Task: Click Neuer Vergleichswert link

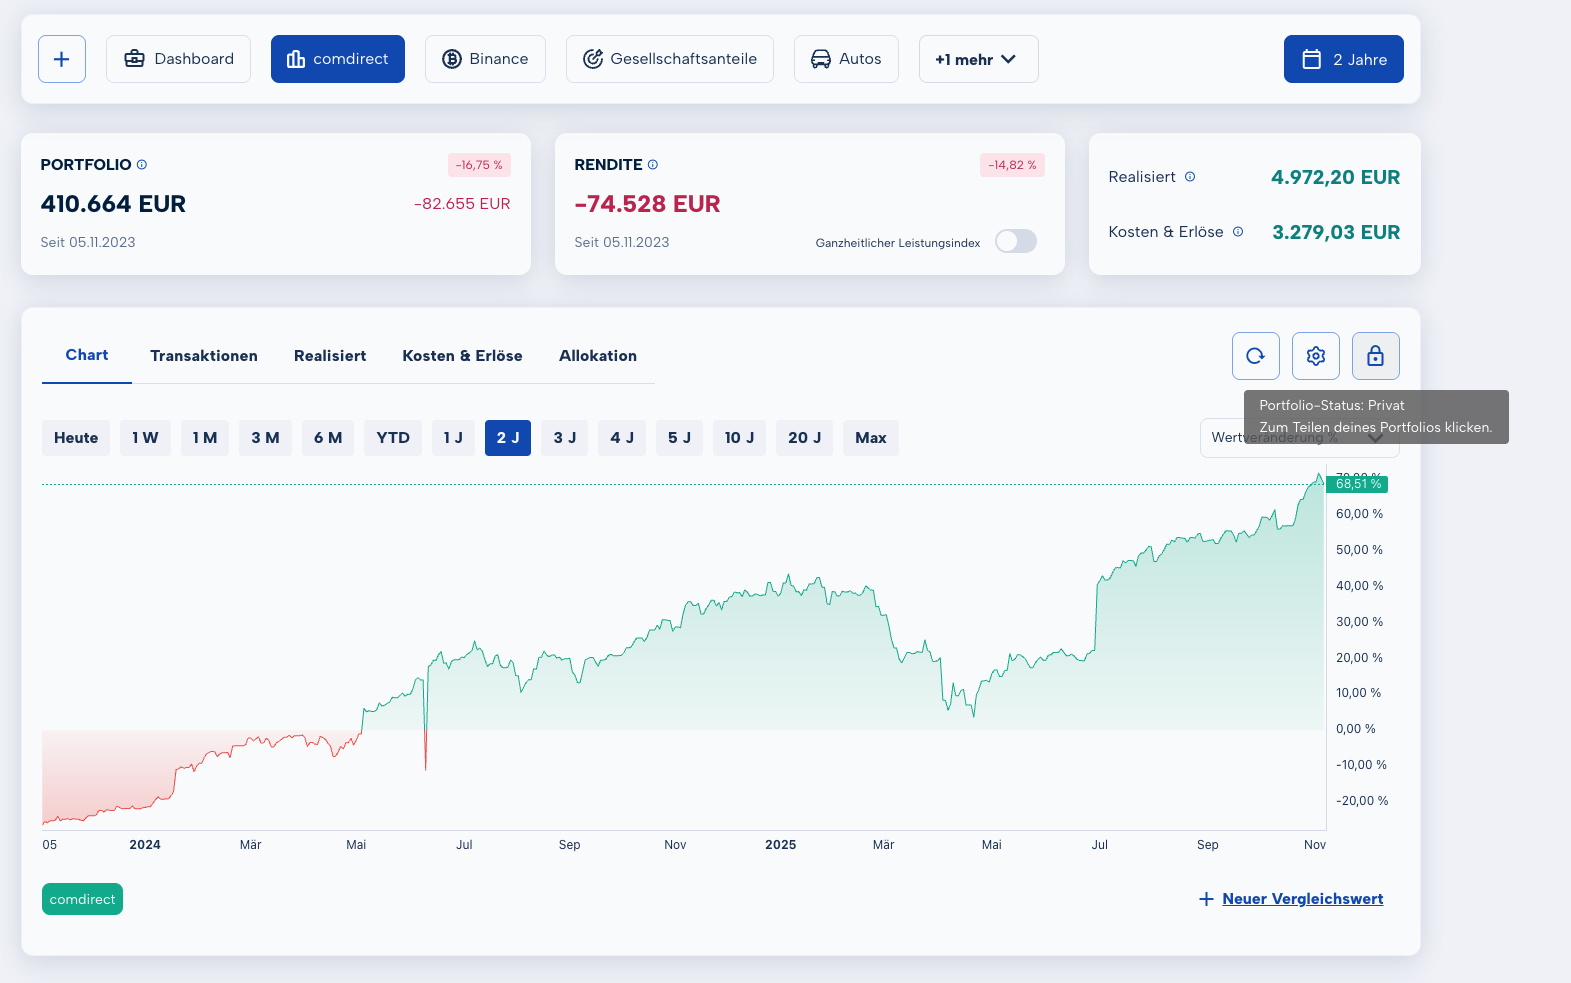Action: pyautogui.click(x=1301, y=899)
